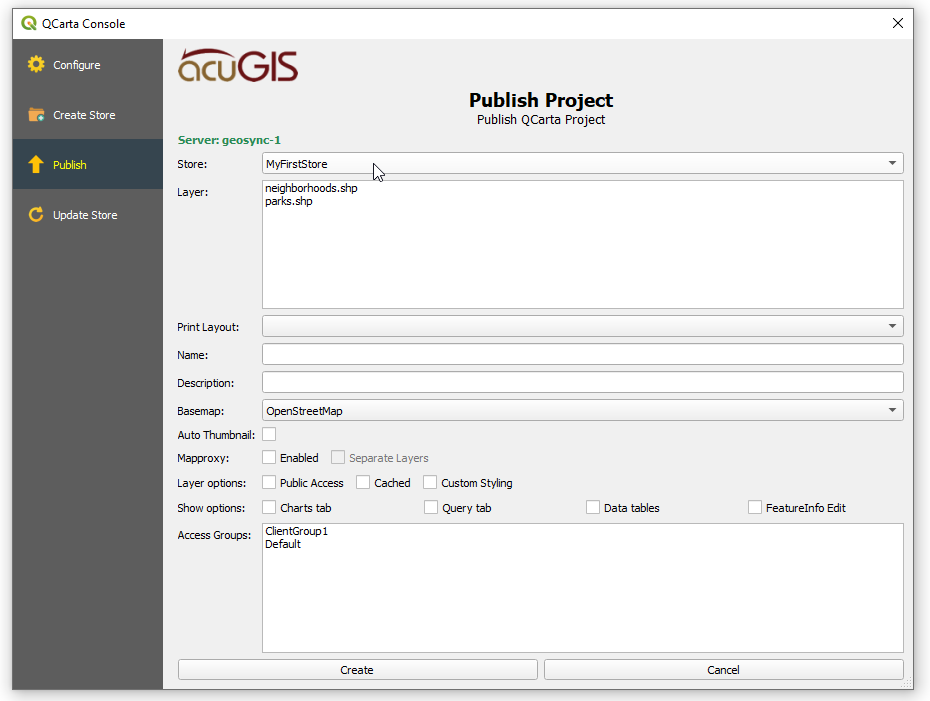Viewport: 930px width, 701px height.
Task: Enable Custom Styling checkbox
Action: pyautogui.click(x=430, y=482)
